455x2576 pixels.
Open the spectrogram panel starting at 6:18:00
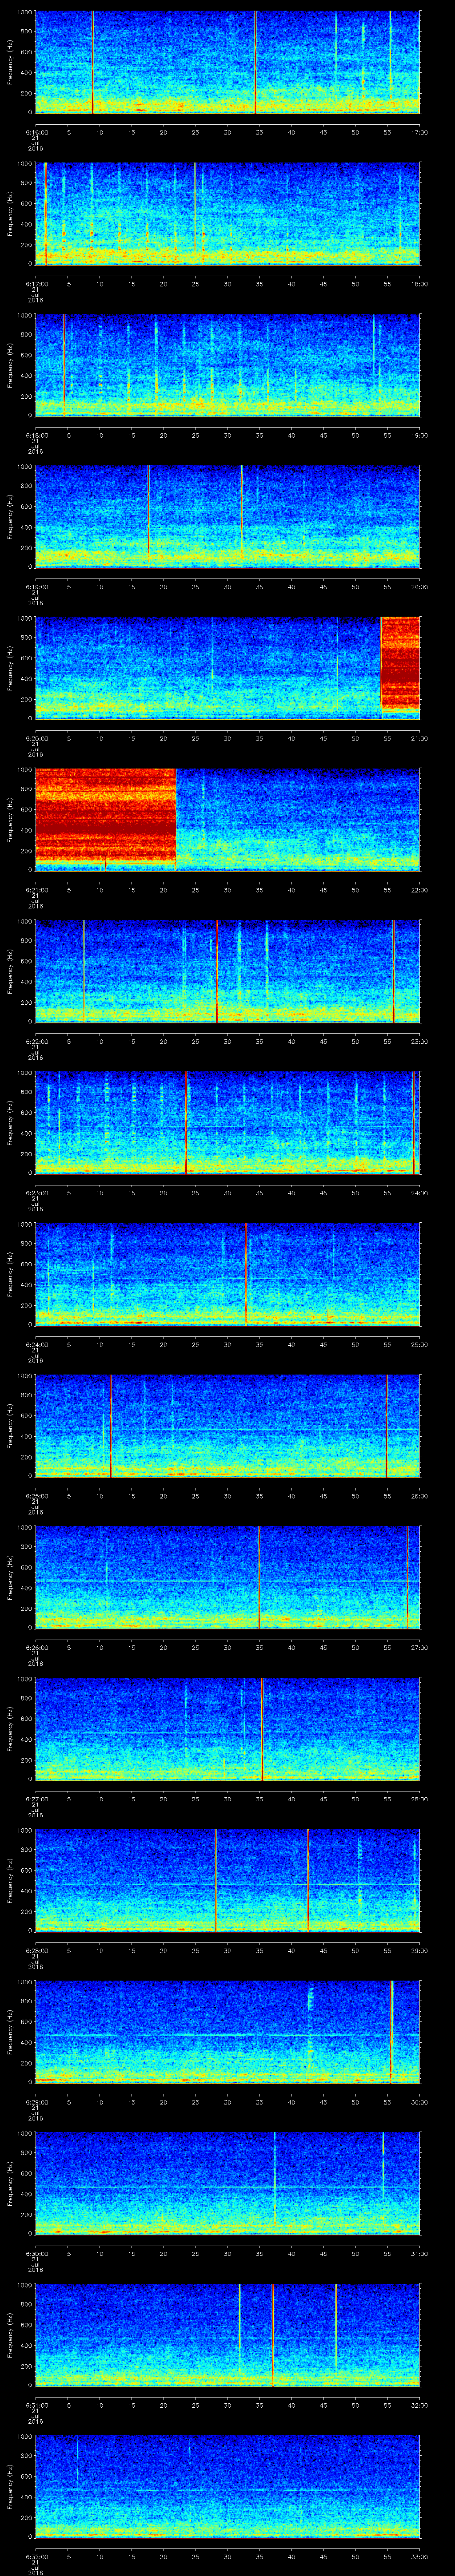click(x=228, y=365)
